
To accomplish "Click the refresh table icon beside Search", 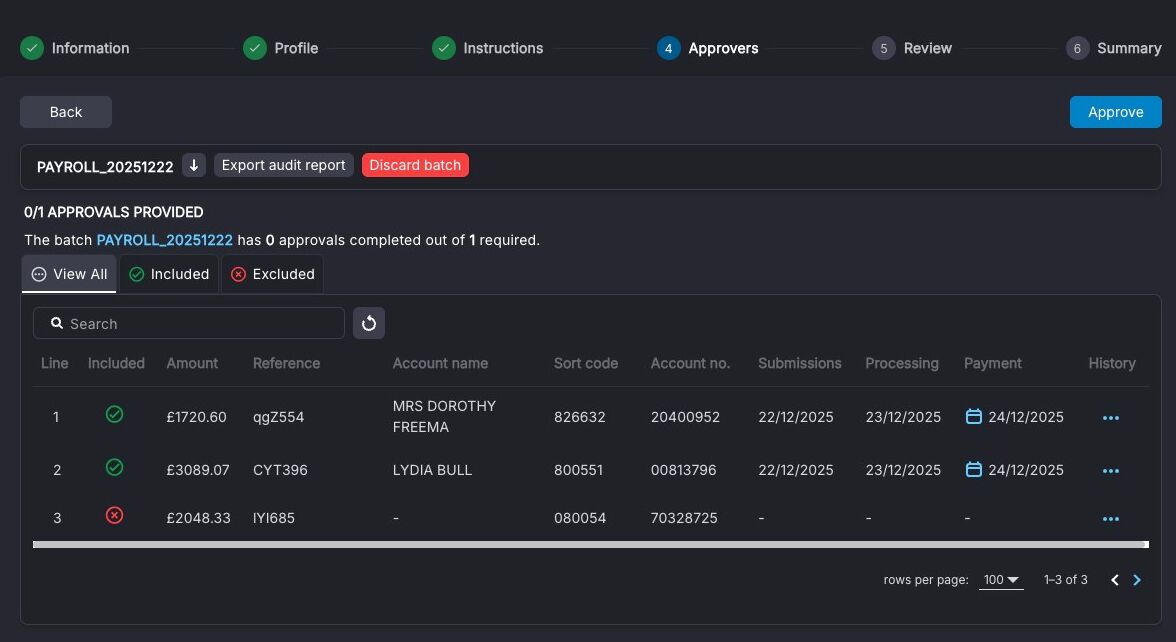I will 368,323.
